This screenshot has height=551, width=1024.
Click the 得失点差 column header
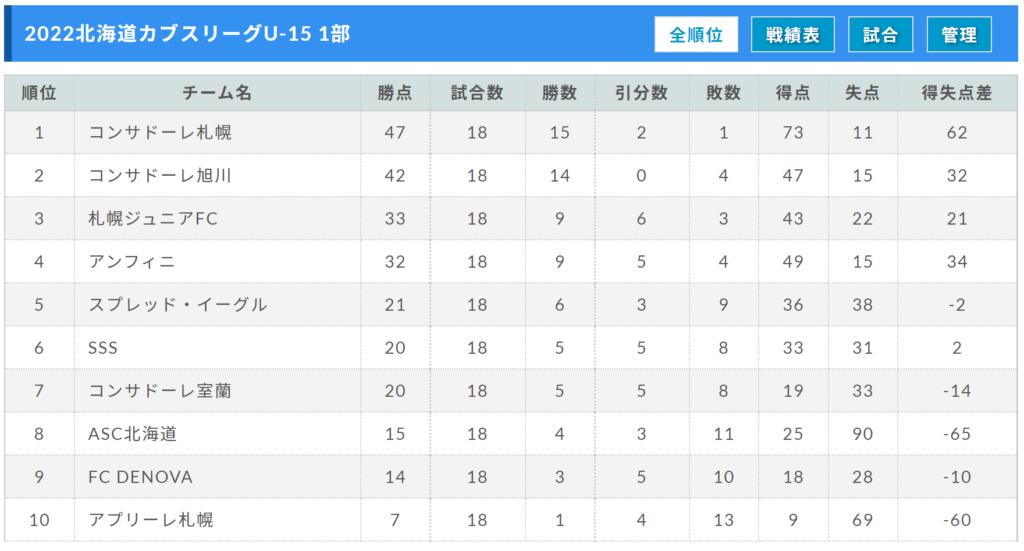(x=957, y=93)
